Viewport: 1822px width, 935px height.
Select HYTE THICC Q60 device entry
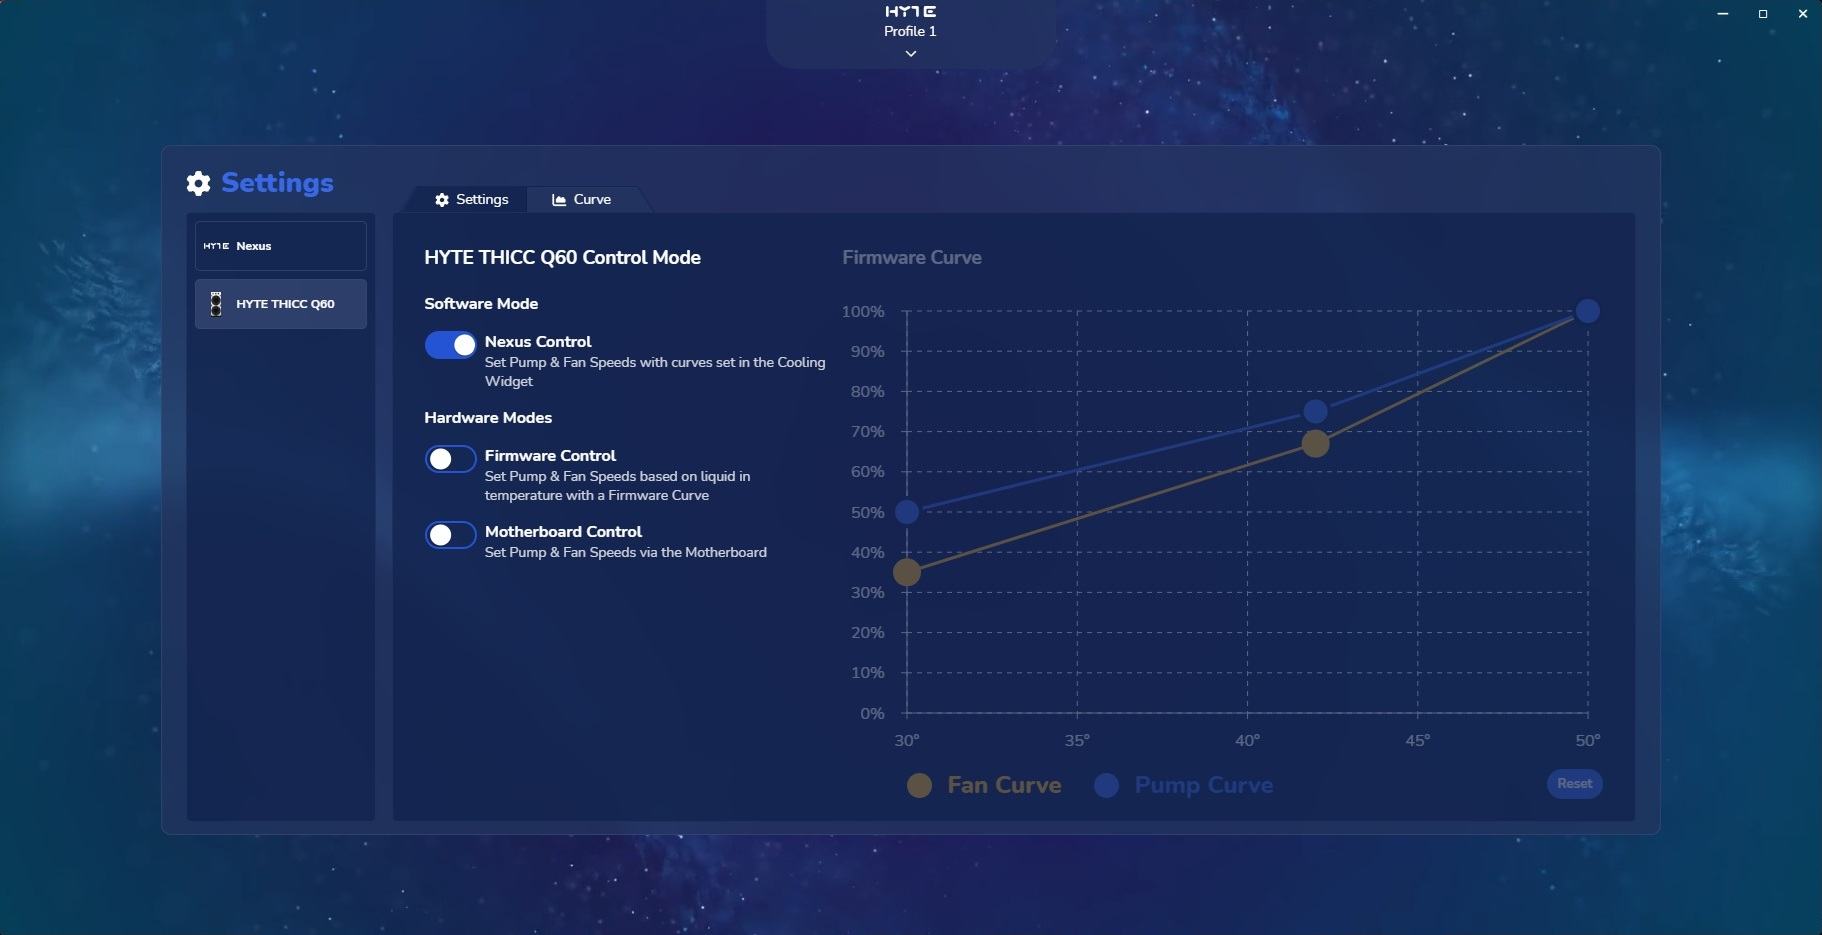coord(281,304)
